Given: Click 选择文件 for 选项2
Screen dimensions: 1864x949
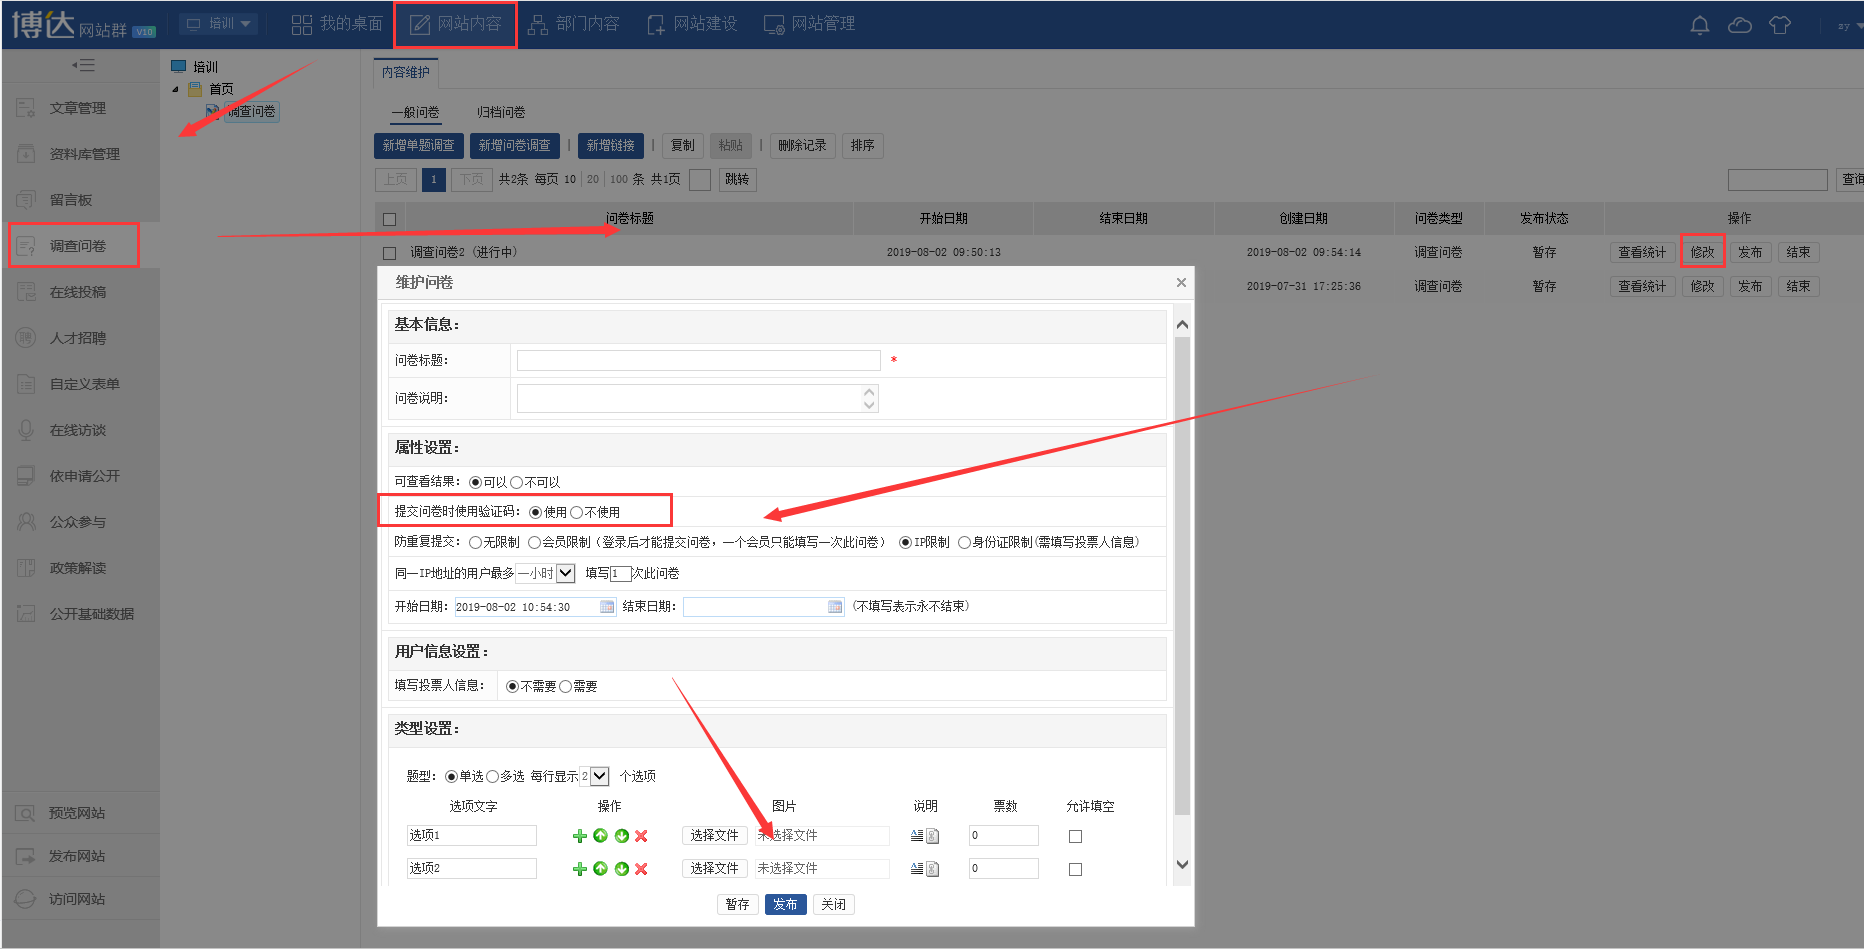Looking at the screenshot, I should pyautogui.click(x=714, y=868).
